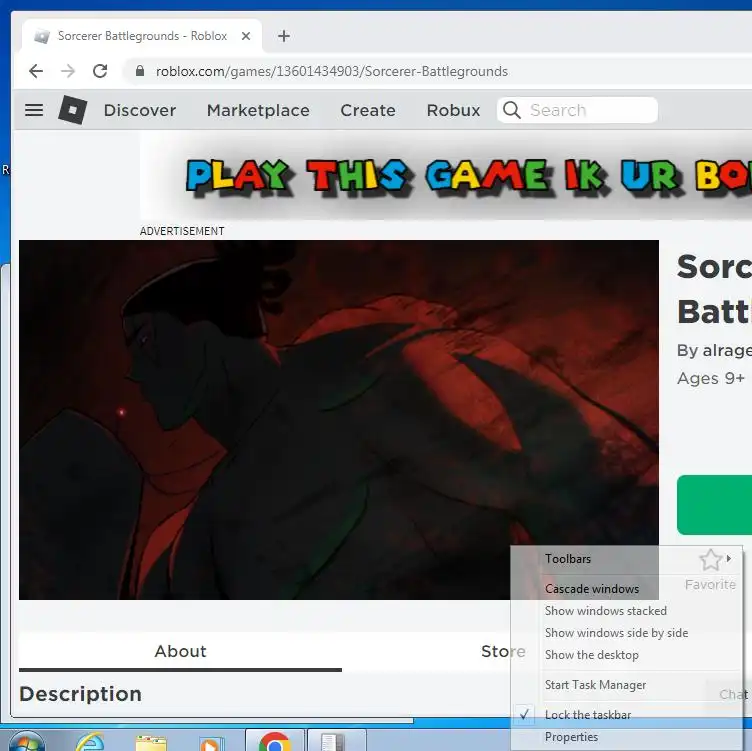The image size is (752, 751).
Task: Open the Roblox hamburger menu
Action: point(34,110)
